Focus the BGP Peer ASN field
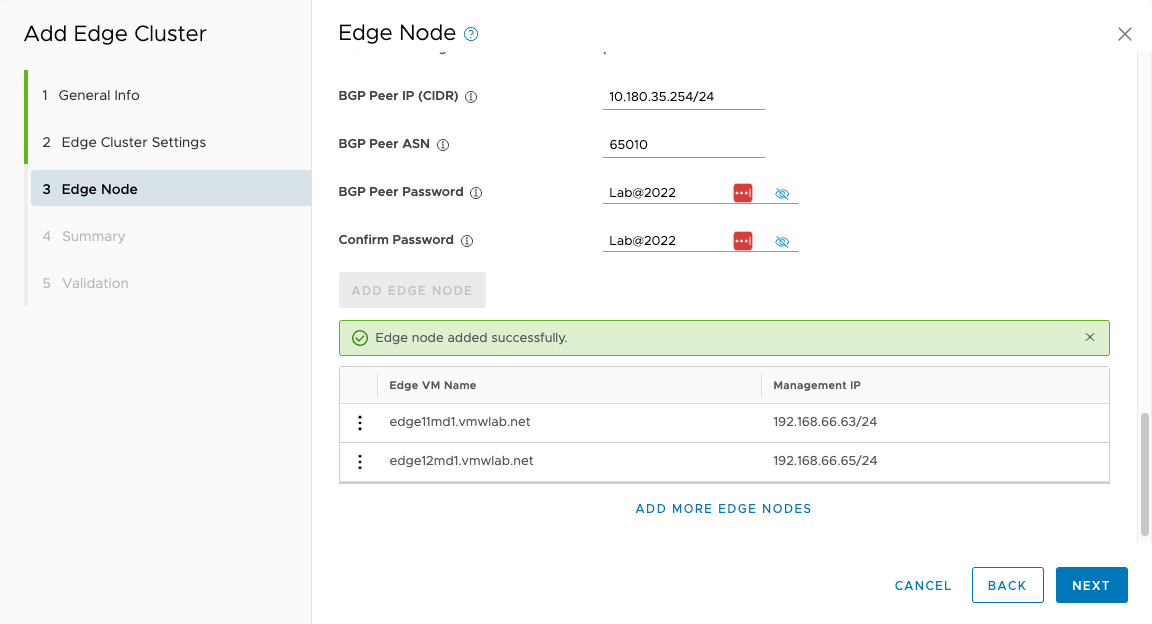Image resolution: width=1152 pixels, height=624 pixels. 683,145
